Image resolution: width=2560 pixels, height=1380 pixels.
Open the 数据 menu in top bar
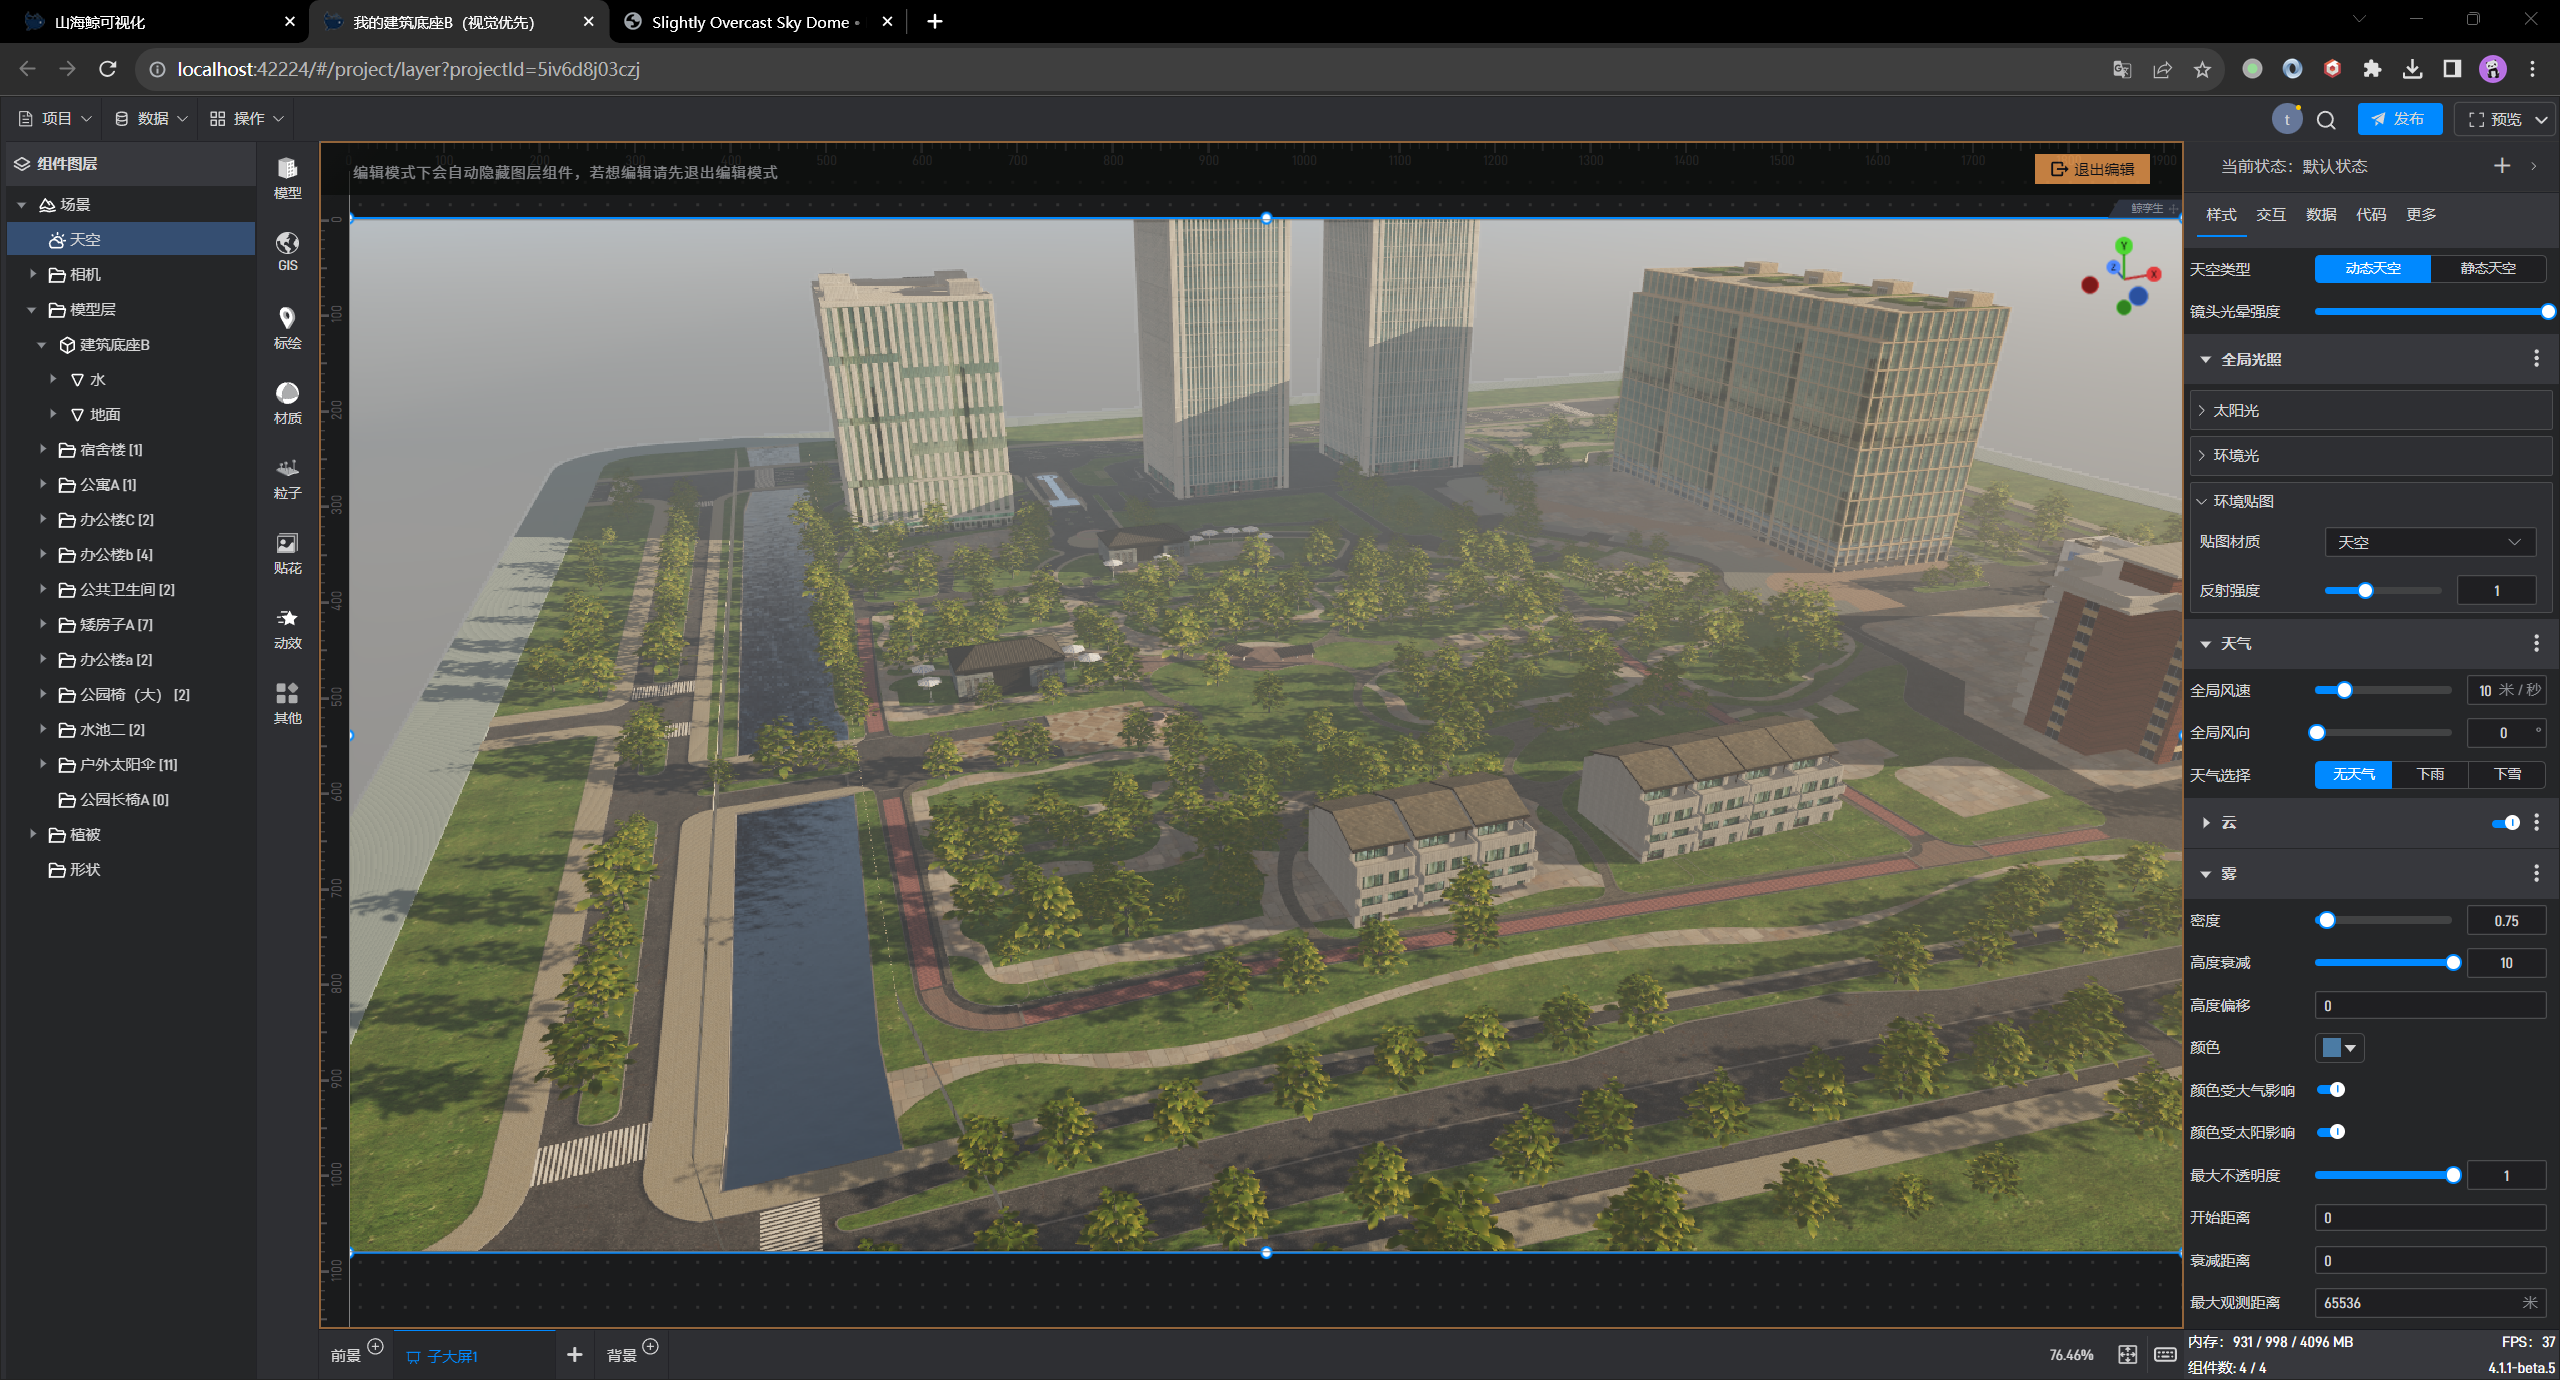152,118
